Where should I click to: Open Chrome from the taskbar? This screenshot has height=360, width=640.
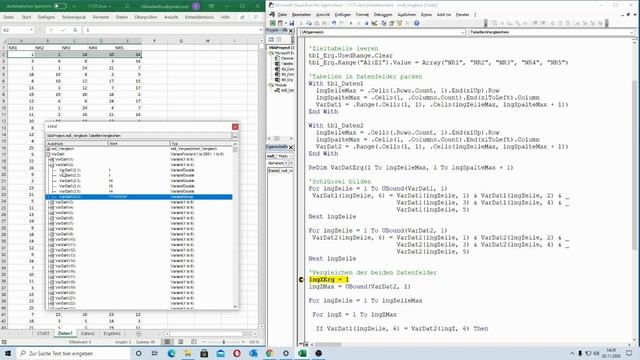pyautogui.click(x=269, y=353)
